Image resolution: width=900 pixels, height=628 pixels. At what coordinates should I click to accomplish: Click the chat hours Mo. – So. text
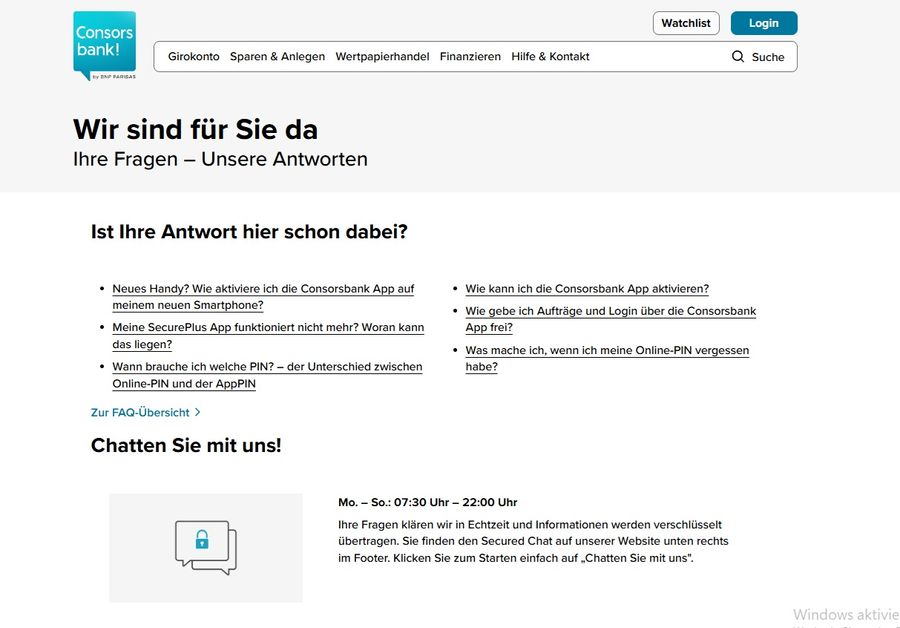[x=428, y=502]
